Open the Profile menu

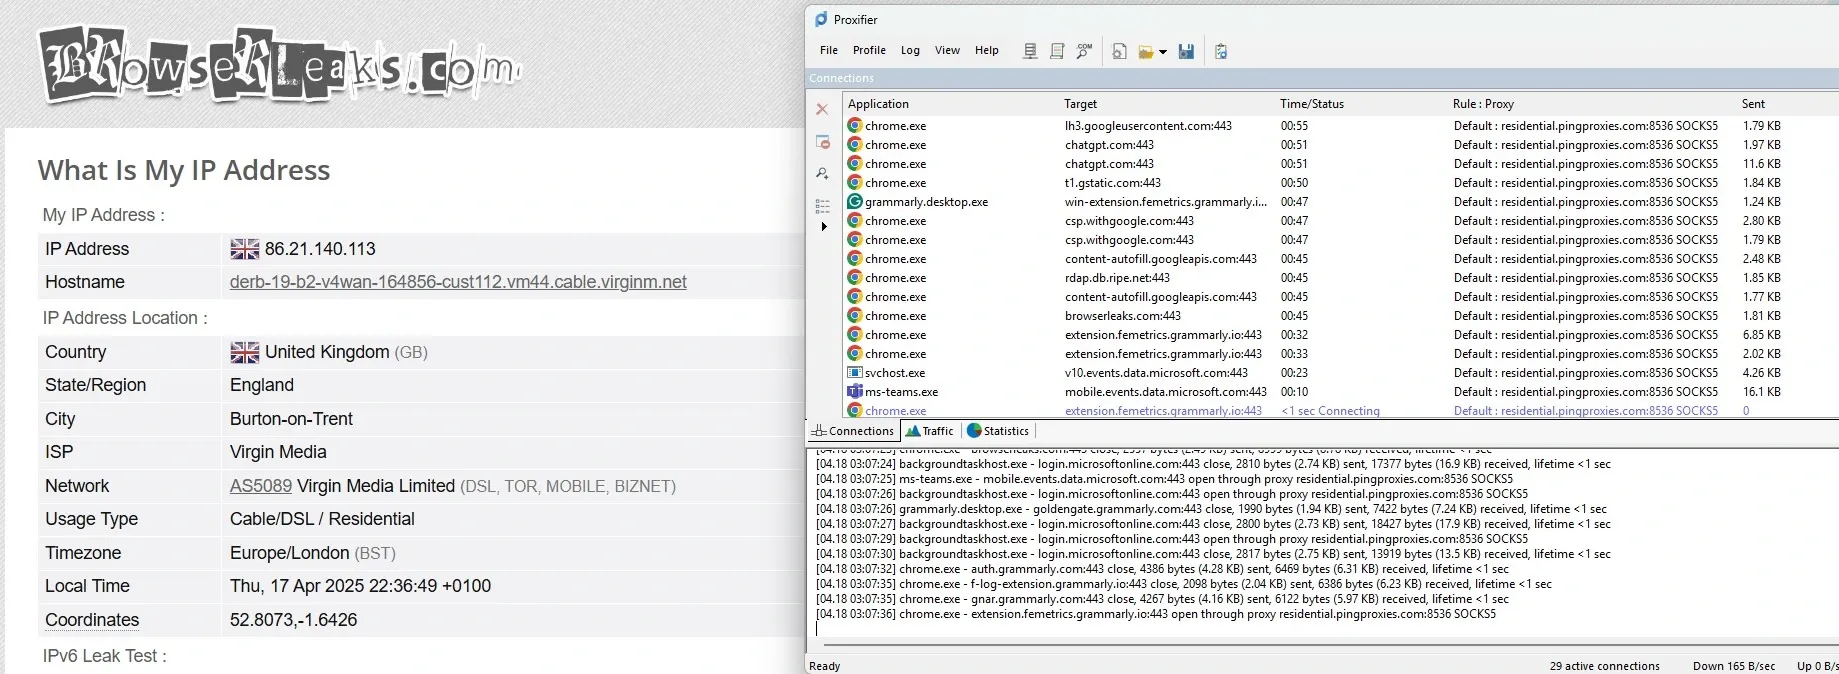pyautogui.click(x=869, y=50)
